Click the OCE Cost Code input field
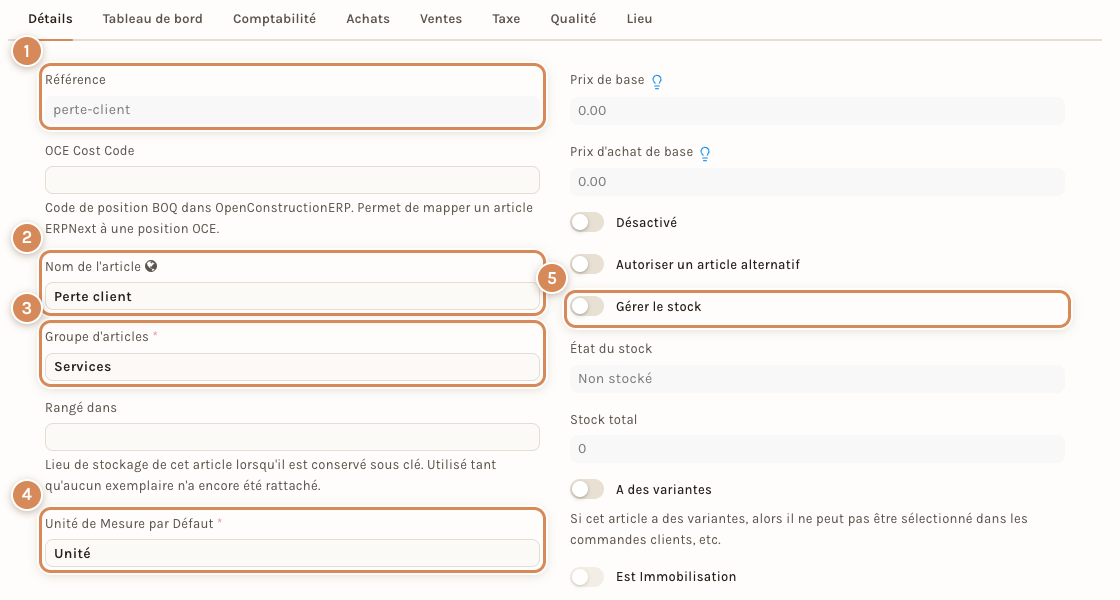This screenshot has width=1120, height=600. (x=292, y=180)
